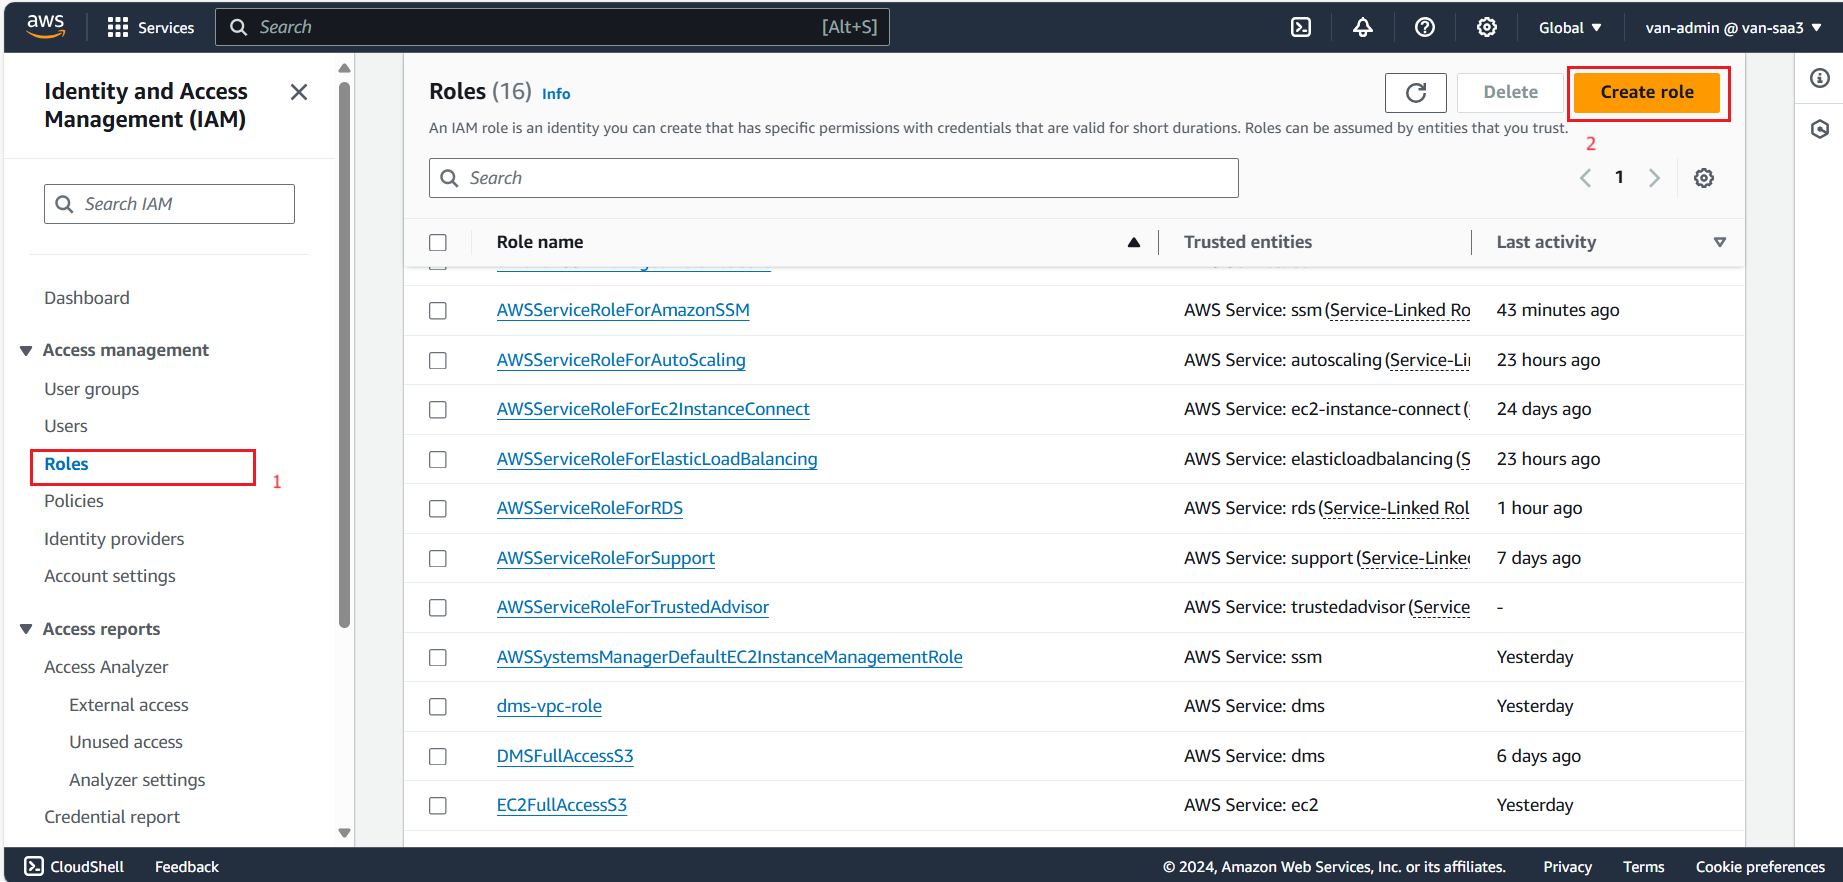This screenshot has width=1843, height=882.
Task: Check the AWSServiceRoleForAmazonSSM row
Action: point(438,311)
